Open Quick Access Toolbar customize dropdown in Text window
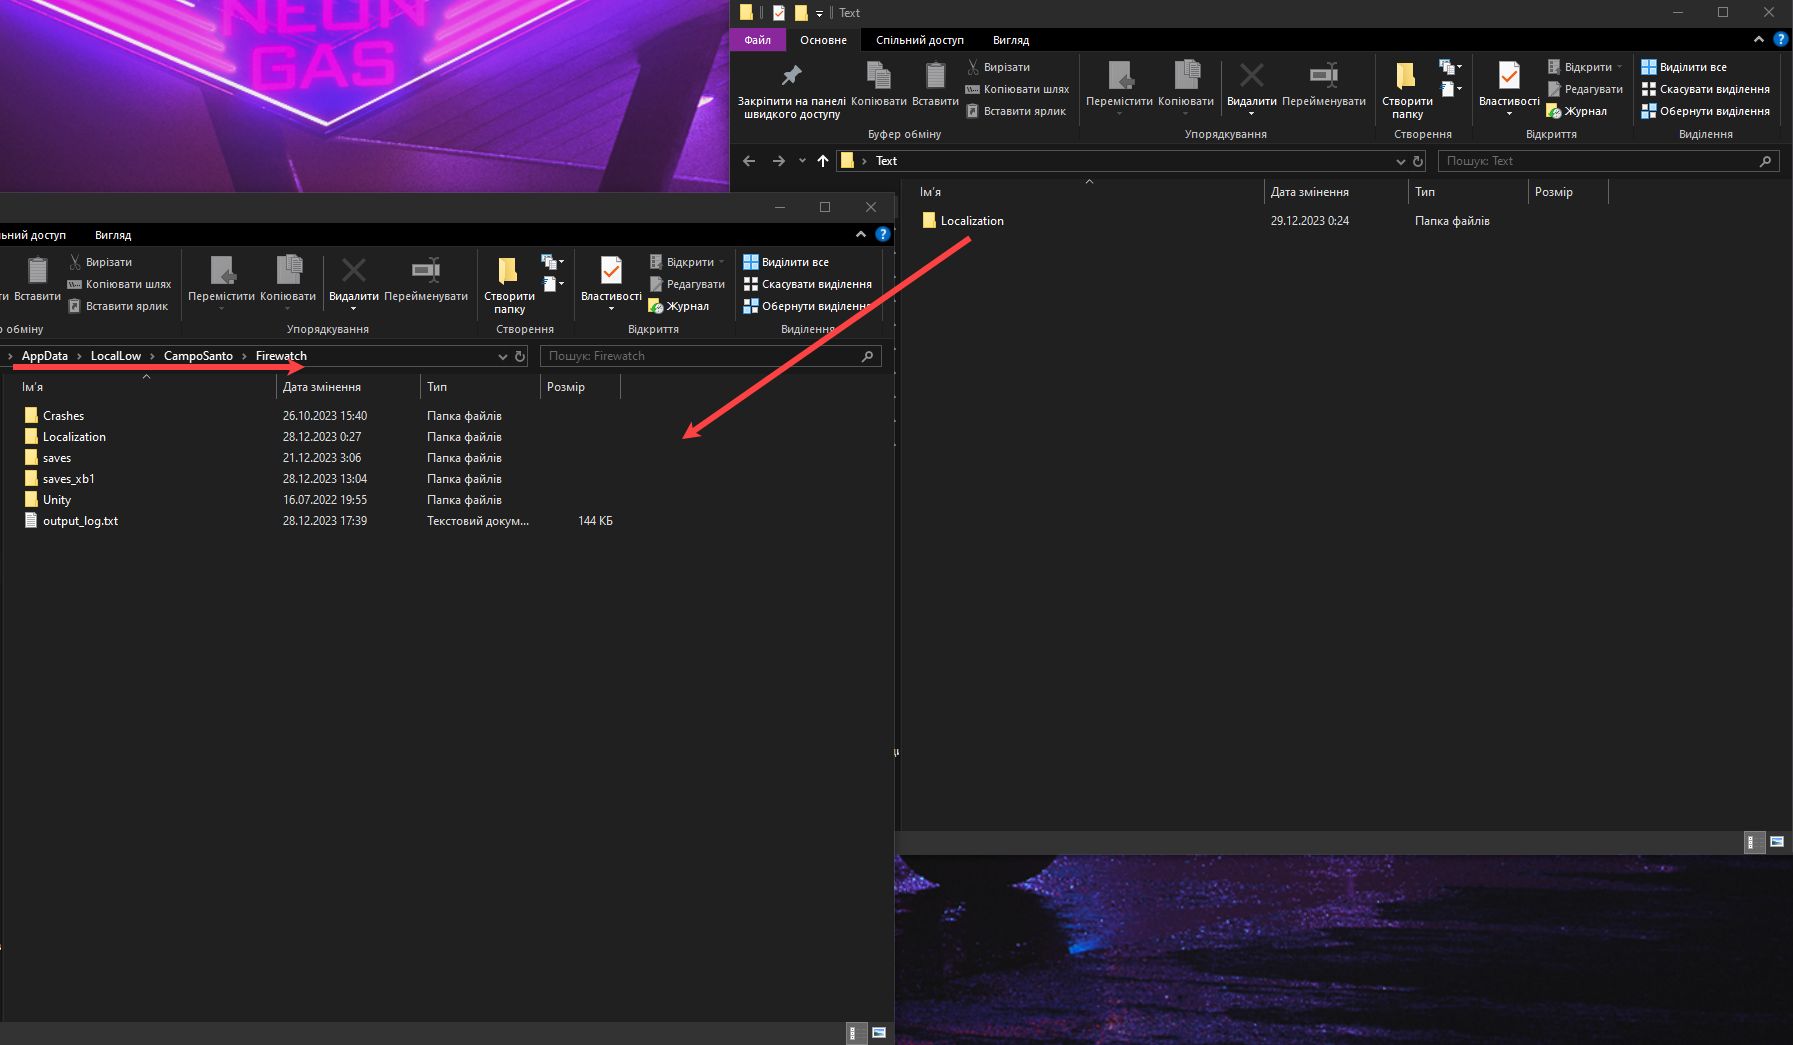 click(x=819, y=13)
